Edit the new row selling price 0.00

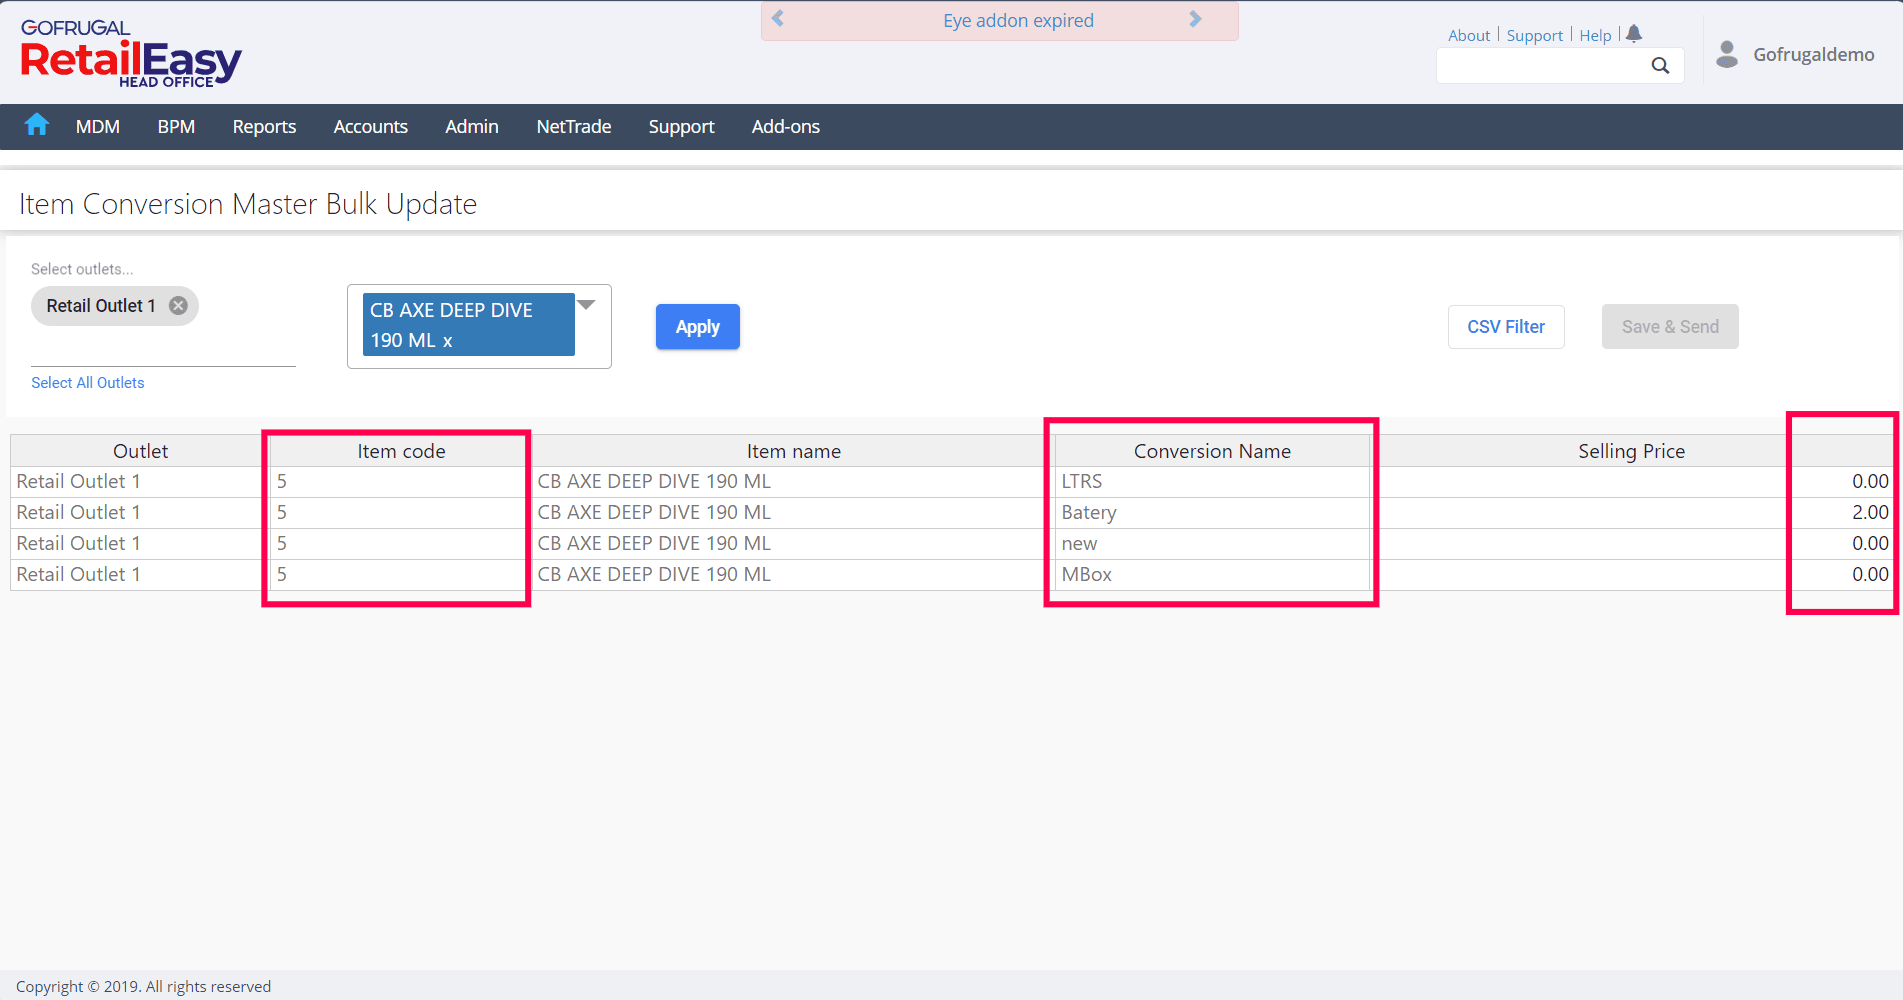tap(1631, 544)
